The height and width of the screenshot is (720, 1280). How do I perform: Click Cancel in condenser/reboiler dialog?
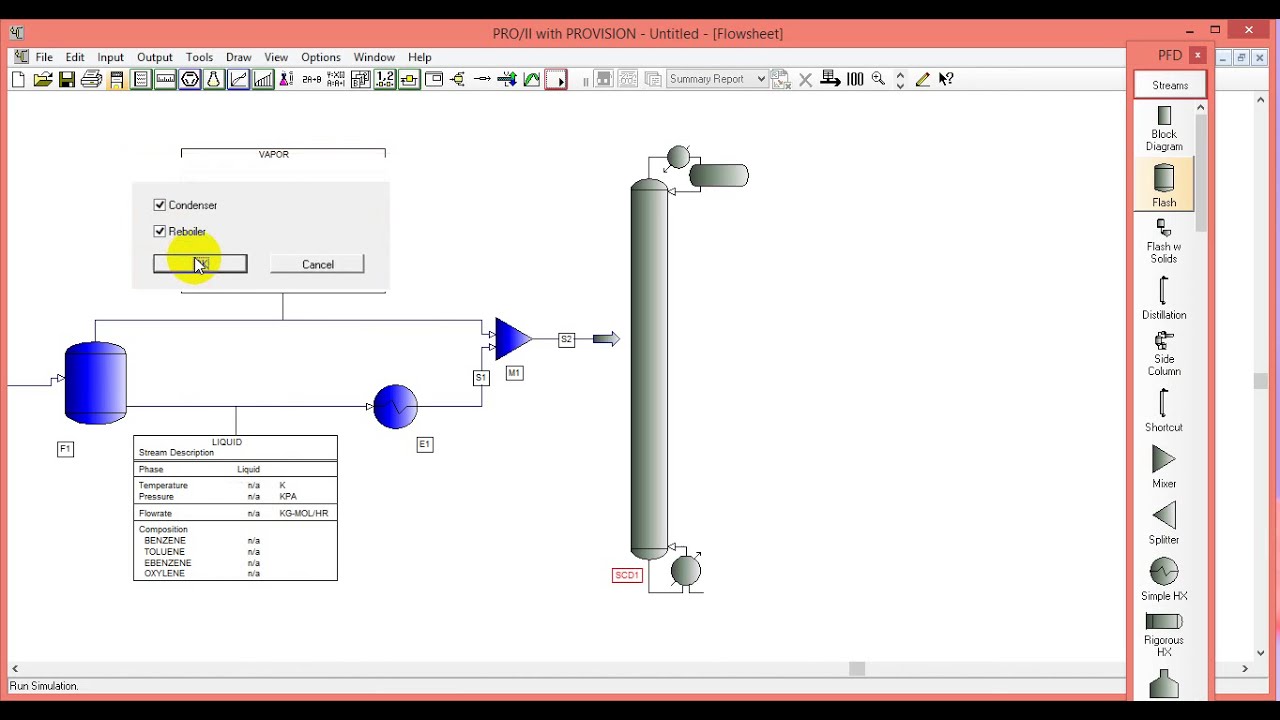pyautogui.click(x=317, y=264)
